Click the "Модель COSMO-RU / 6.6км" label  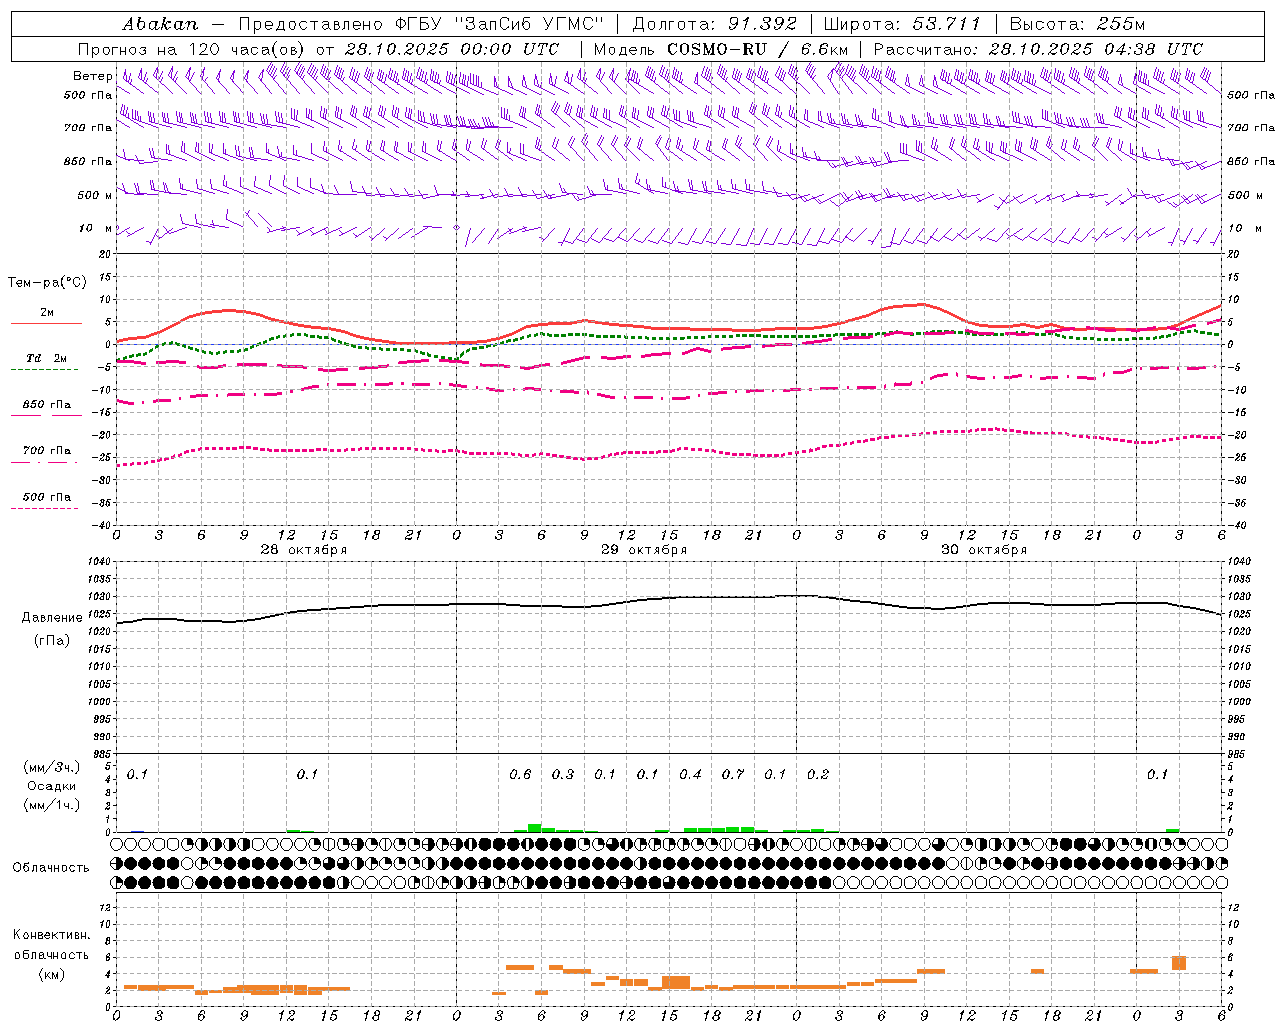(721, 49)
